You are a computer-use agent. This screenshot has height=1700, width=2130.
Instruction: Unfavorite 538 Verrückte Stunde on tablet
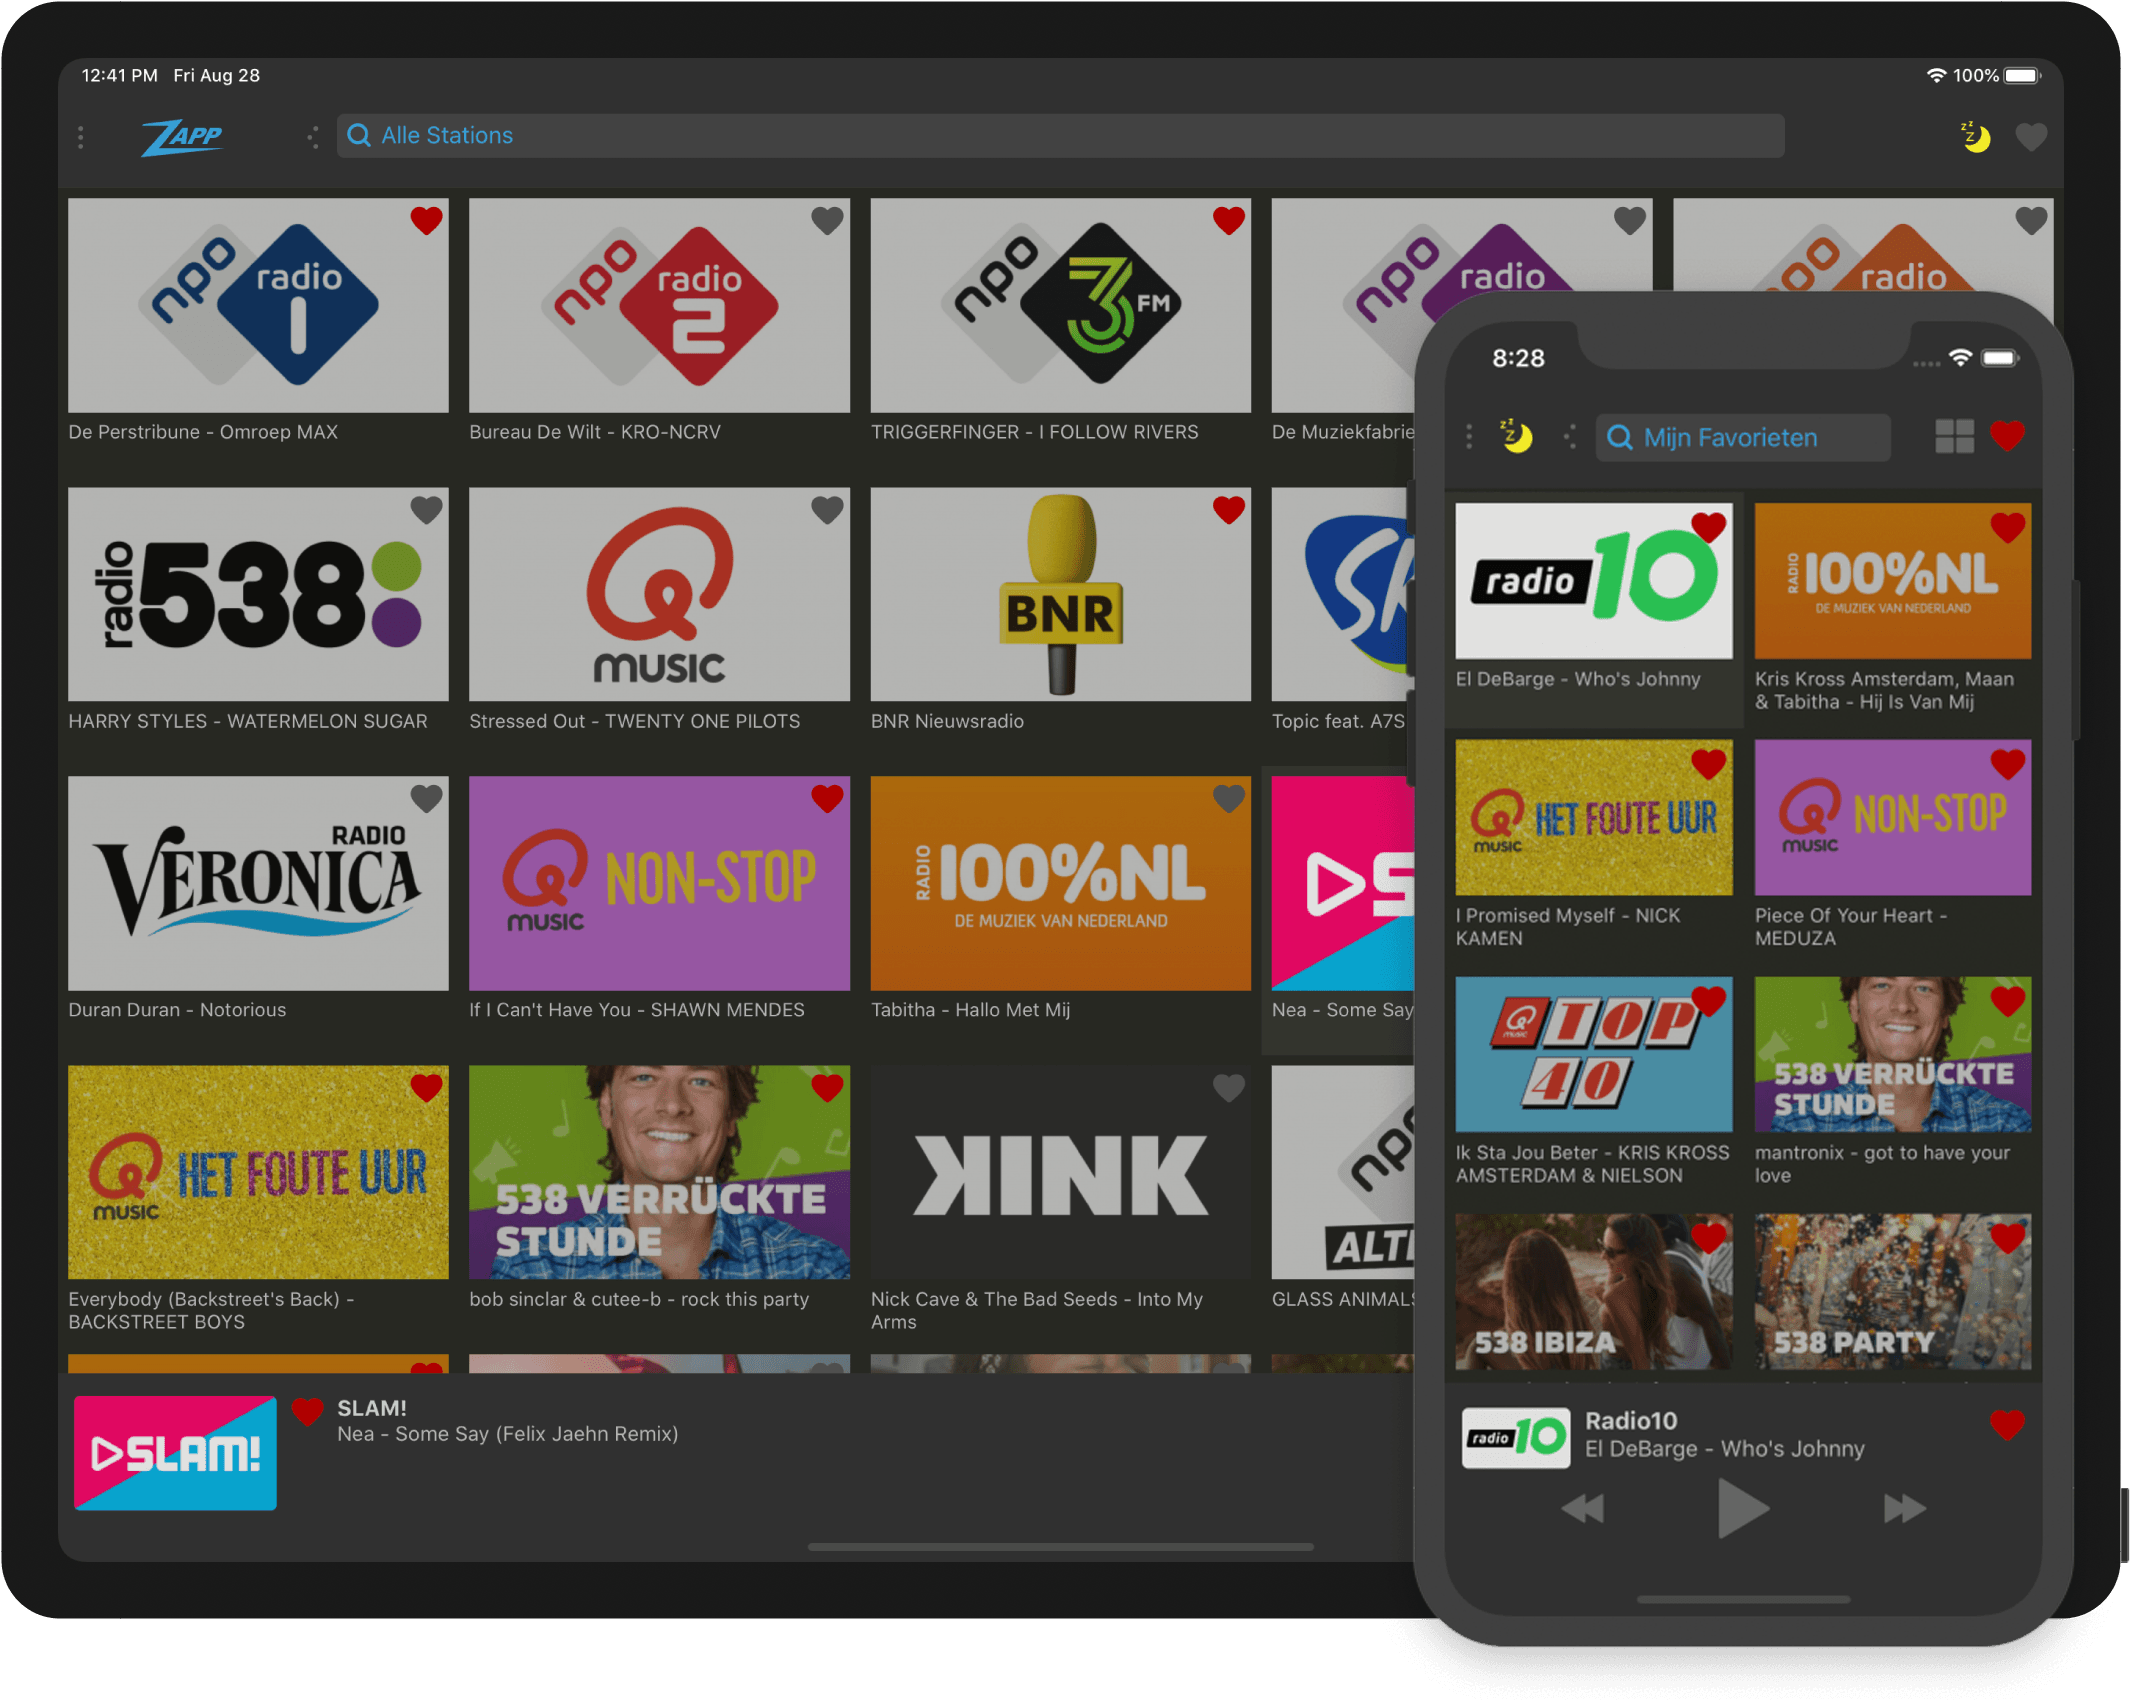(x=827, y=1087)
